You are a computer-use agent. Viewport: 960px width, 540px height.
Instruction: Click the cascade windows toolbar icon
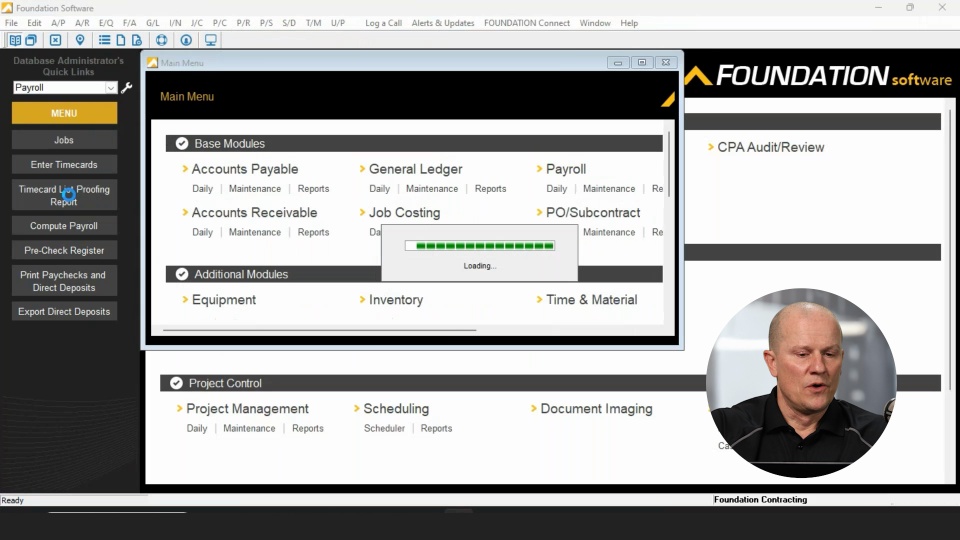(31, 40)
